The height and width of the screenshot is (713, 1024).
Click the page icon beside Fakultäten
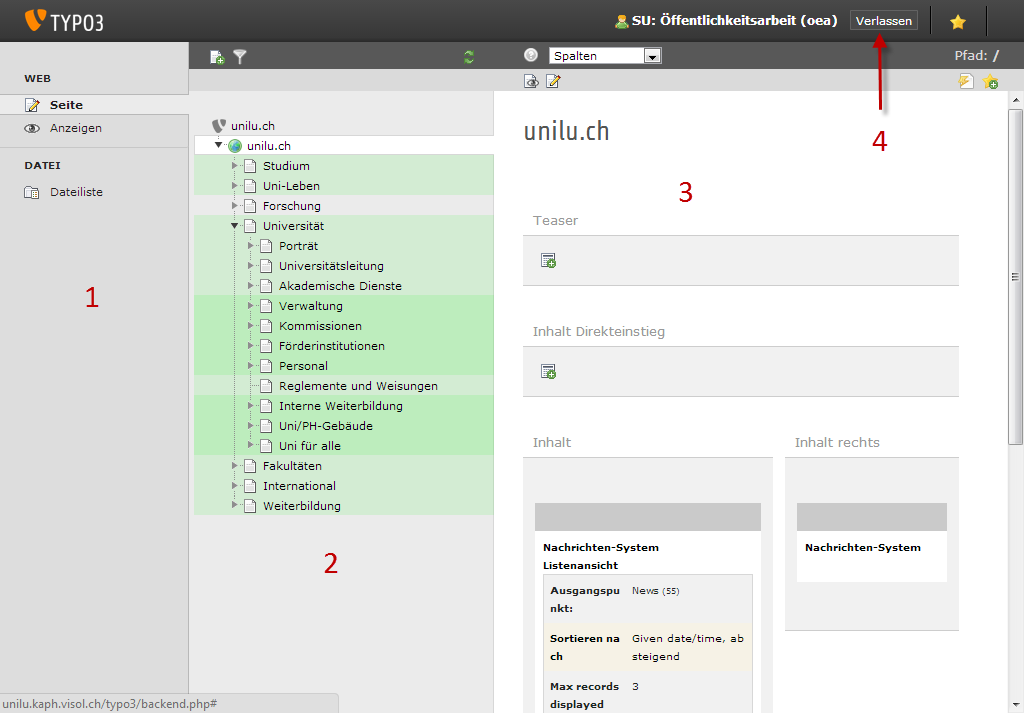[249, 466]
